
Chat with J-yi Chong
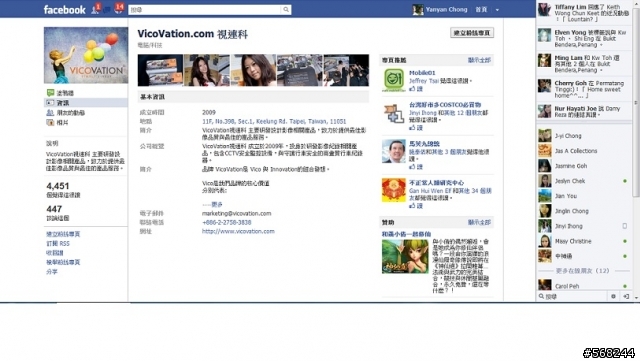(x=584, y=136)
